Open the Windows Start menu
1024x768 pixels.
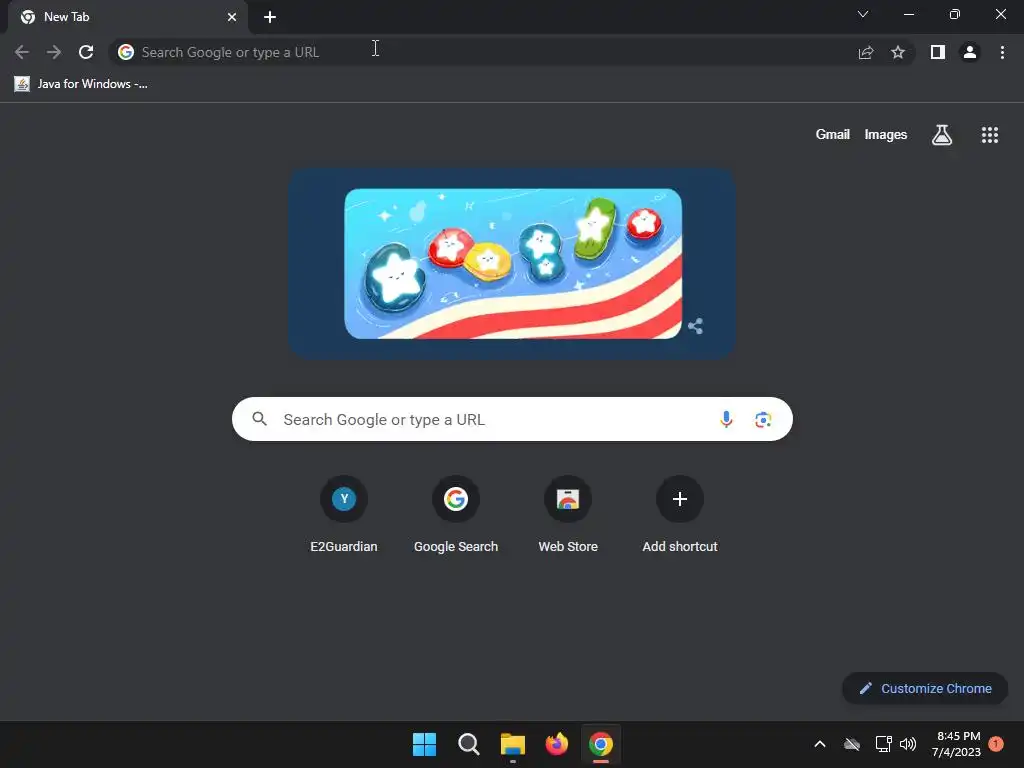424,744
